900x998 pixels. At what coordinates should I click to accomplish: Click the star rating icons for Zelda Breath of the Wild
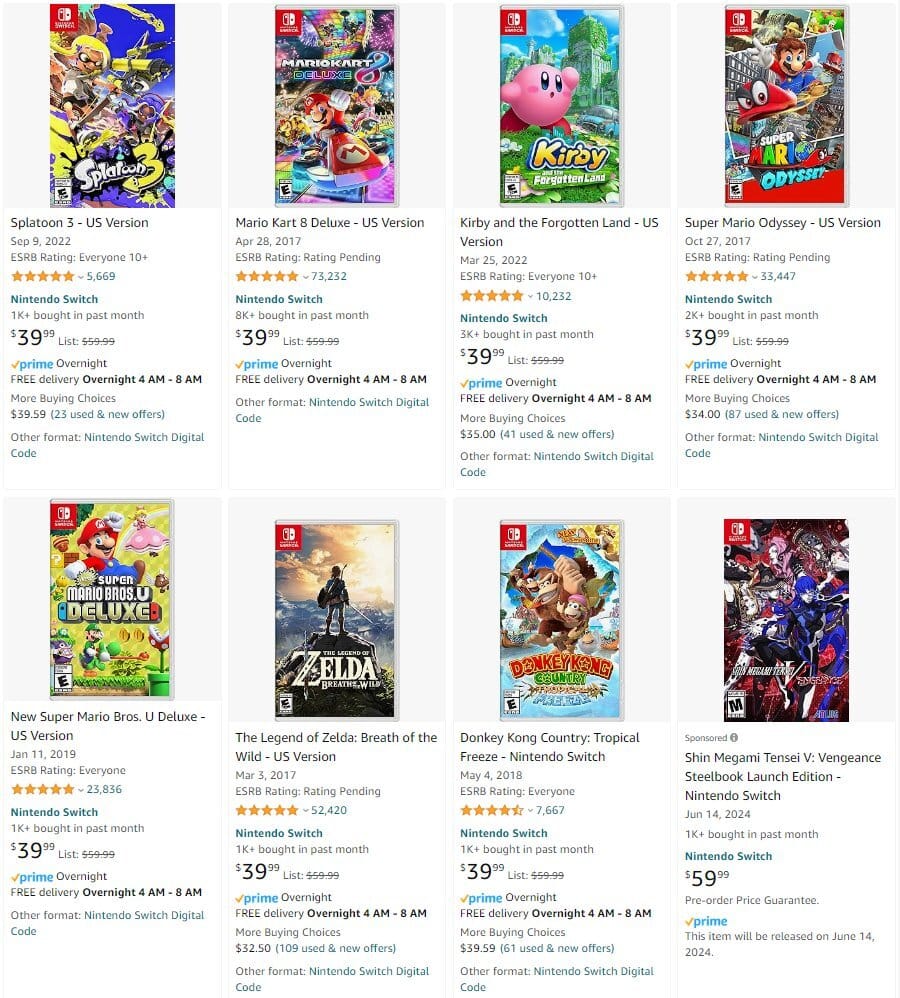[267, 810]
